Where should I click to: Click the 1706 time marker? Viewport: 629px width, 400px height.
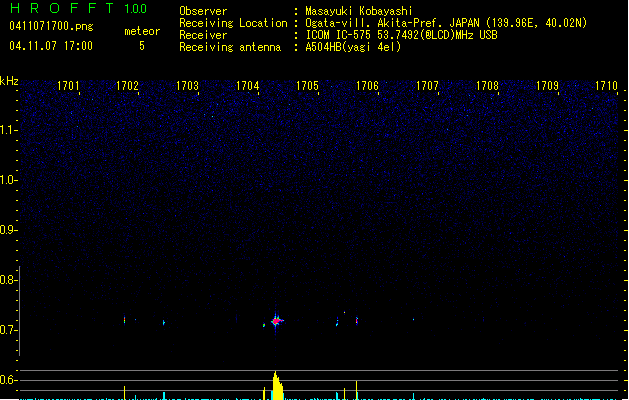pyautogui.click(x=367, y=86)
